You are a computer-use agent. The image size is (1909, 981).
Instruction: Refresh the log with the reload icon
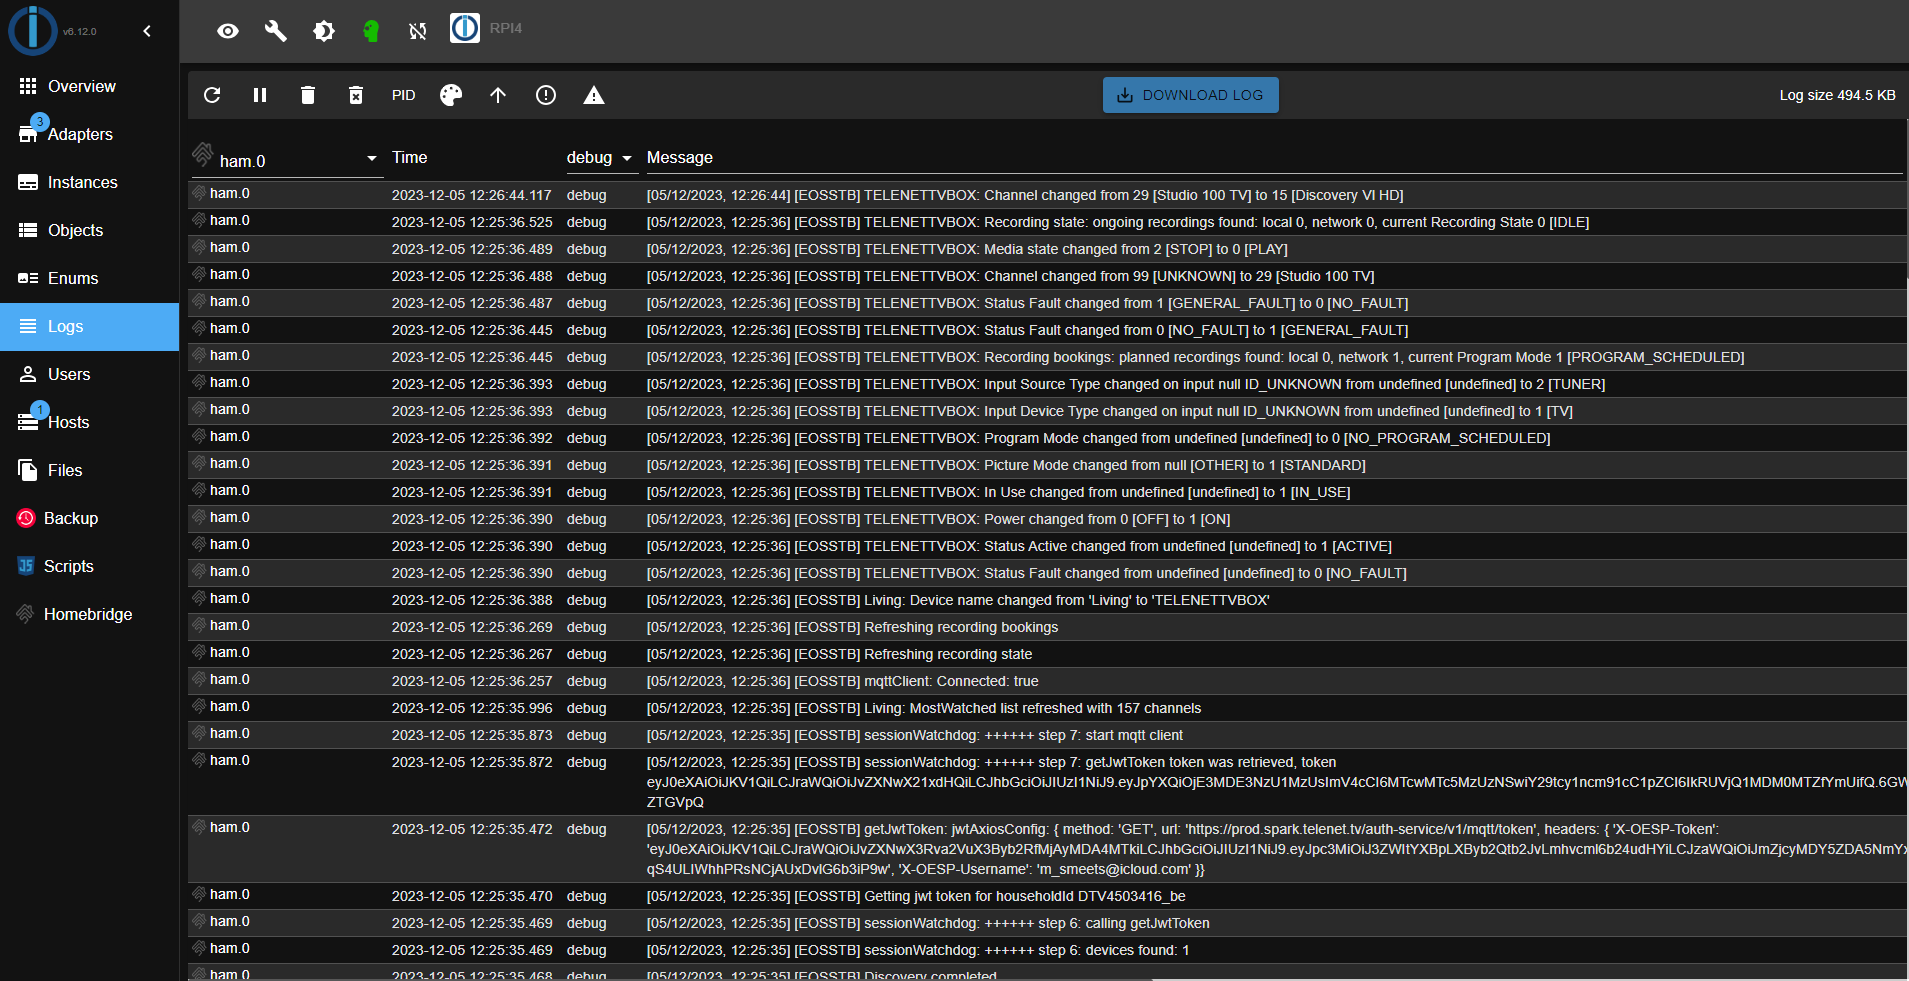(x=212, y=95)
